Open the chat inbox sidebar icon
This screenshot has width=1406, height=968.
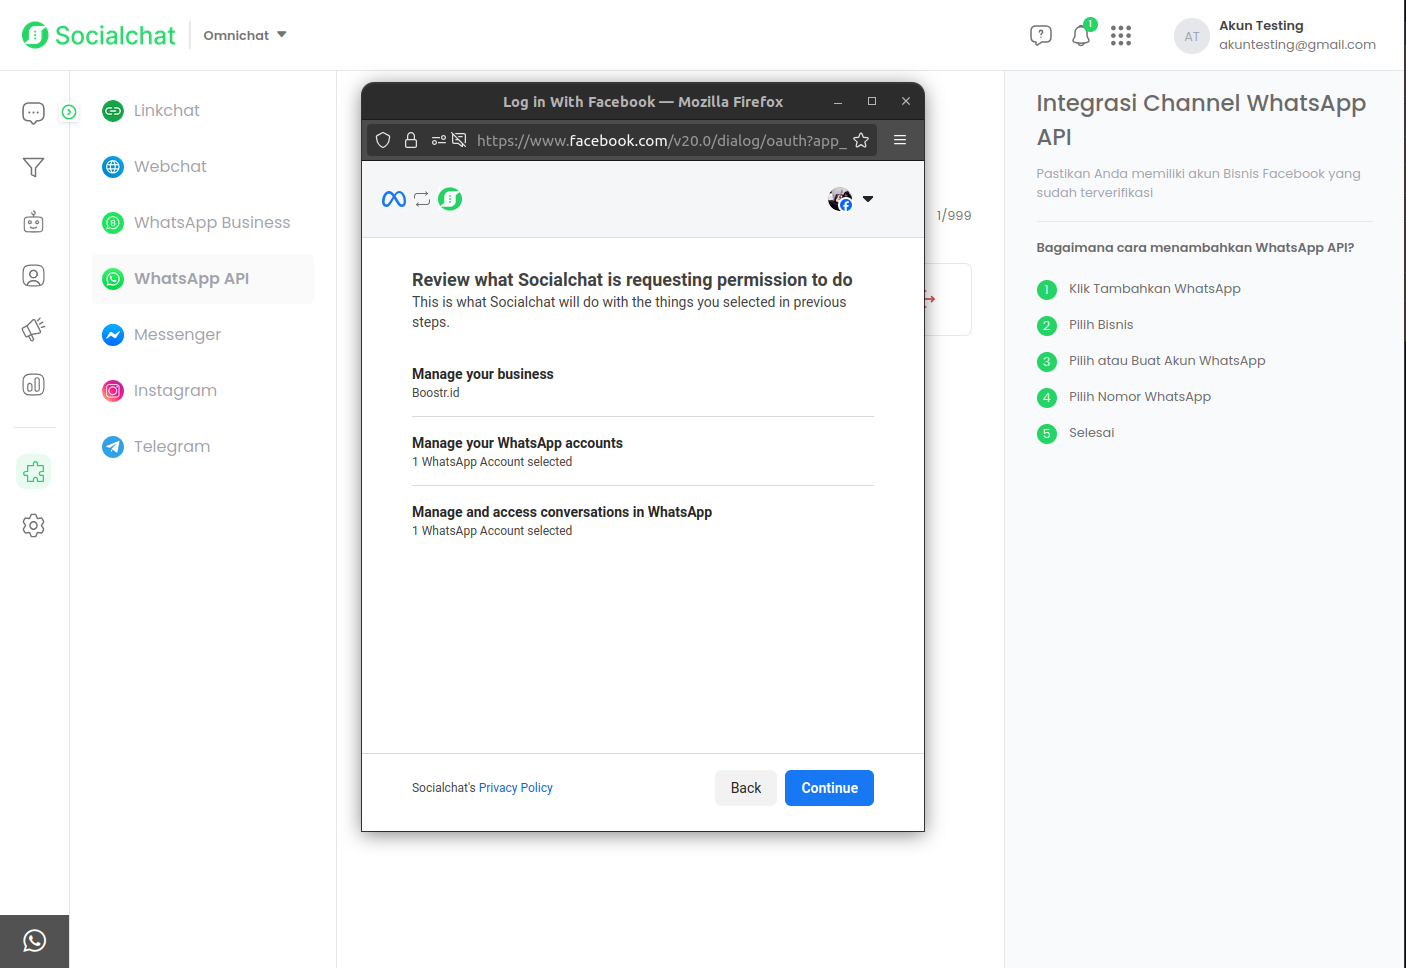tap(33, 113)
